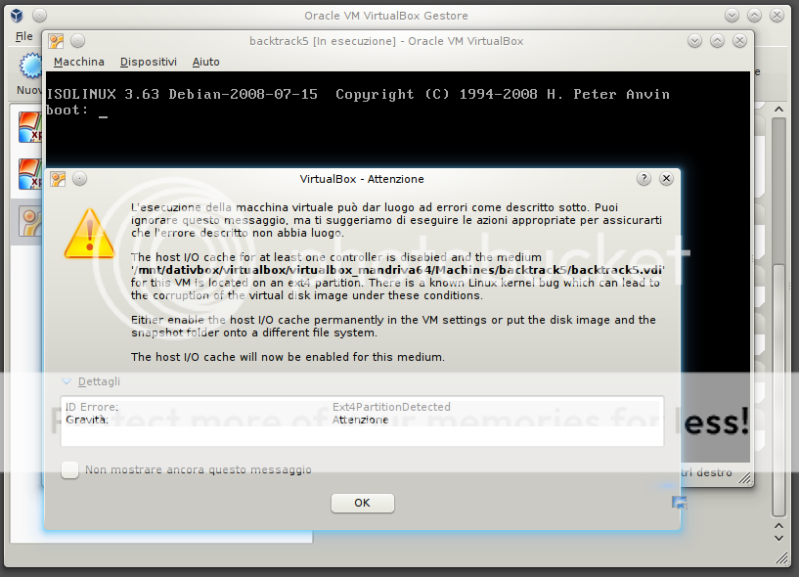Minimize the backtrack5 VM window
799x577 pixels.
click(x=695, y=41)
